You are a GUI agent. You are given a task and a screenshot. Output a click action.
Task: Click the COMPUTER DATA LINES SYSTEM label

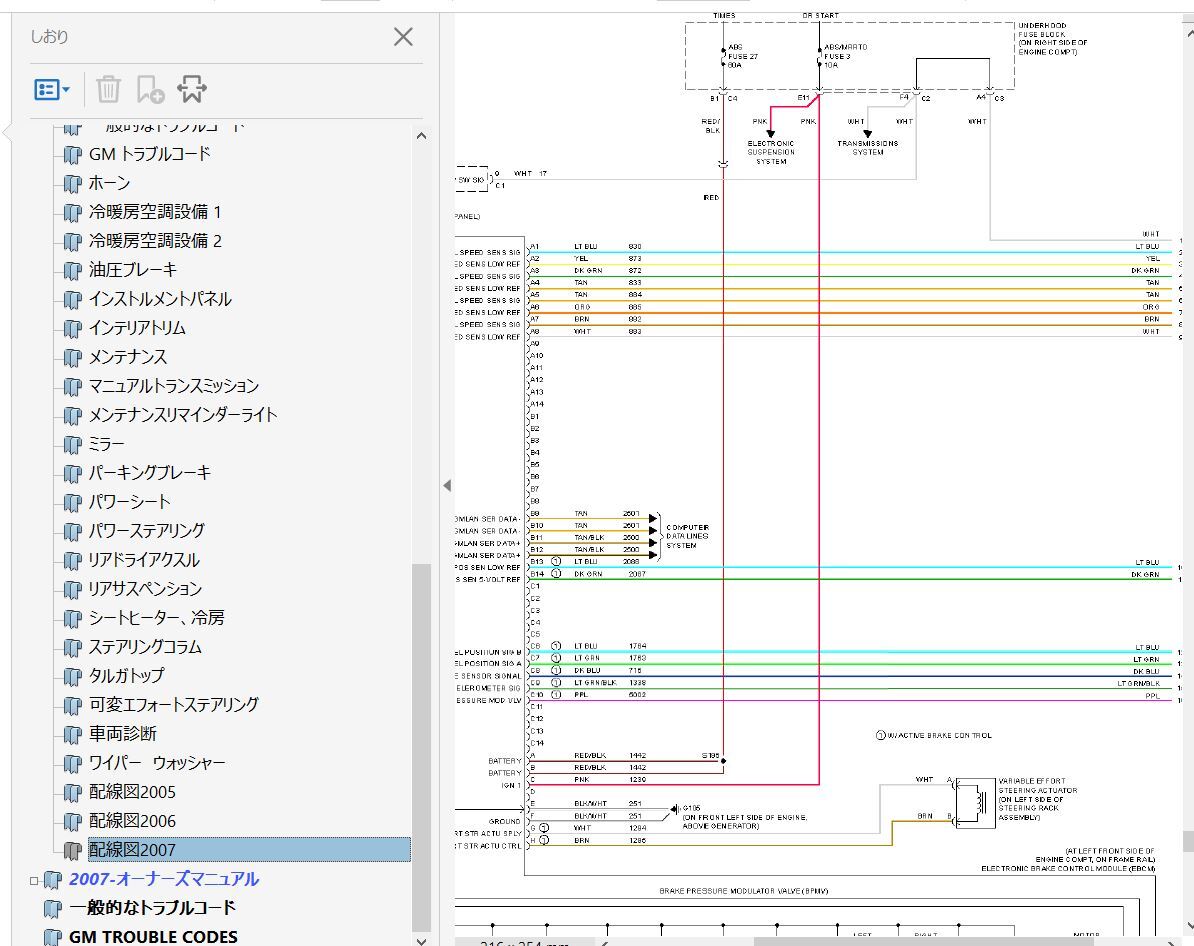tap(688, 536)
